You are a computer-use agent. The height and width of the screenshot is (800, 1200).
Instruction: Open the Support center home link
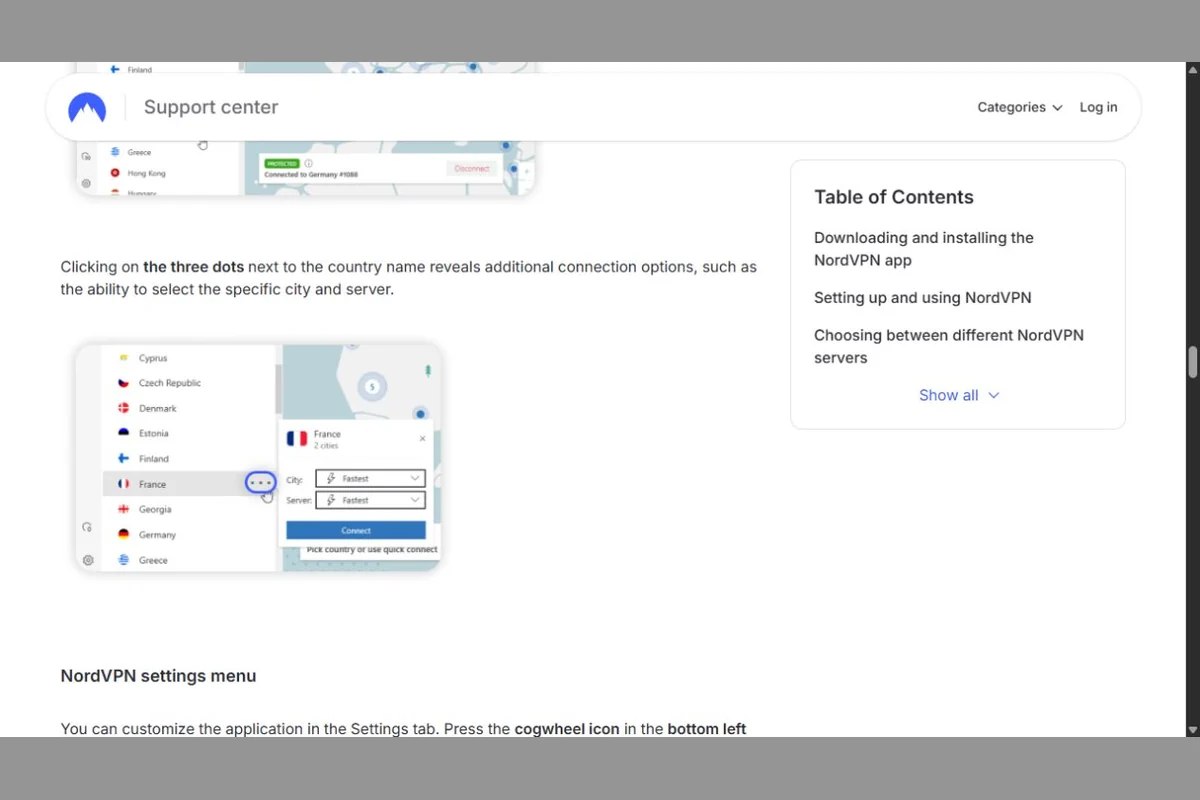211,107
